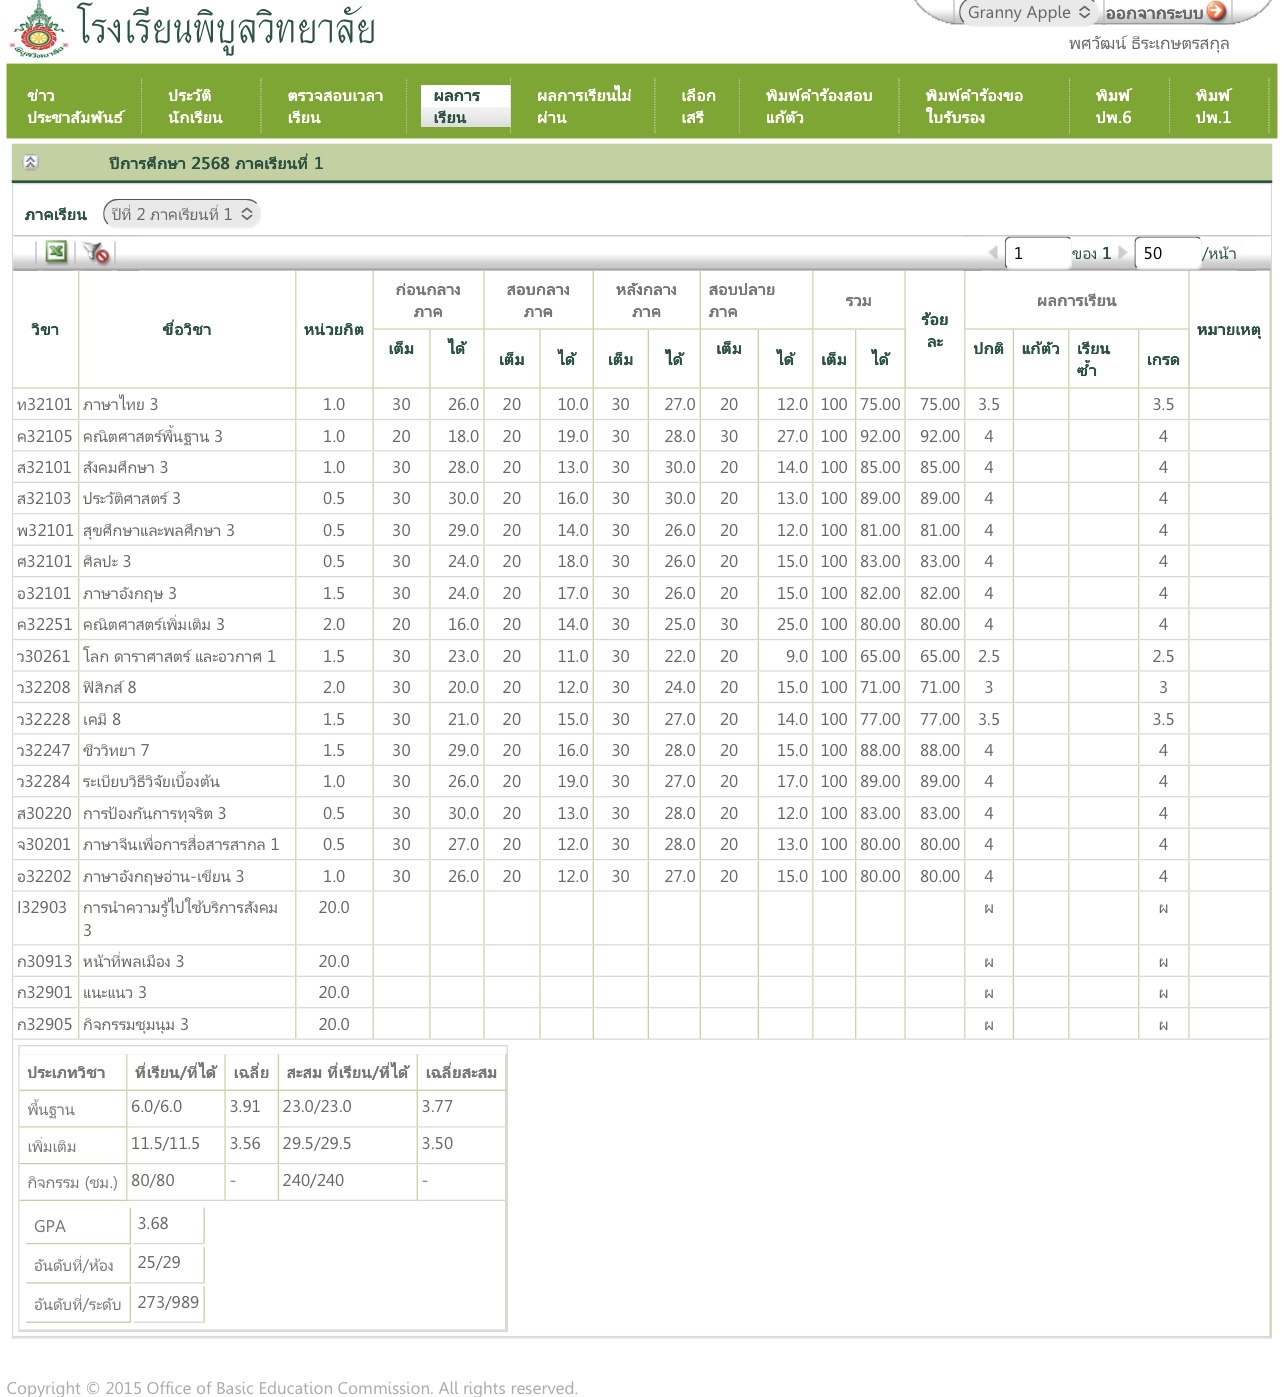Open the ผลการเรียนไม่ผ่าน menu item
Viewport: 1284px width, 1397px height.
pyautogui.click(x=583, y=106)
